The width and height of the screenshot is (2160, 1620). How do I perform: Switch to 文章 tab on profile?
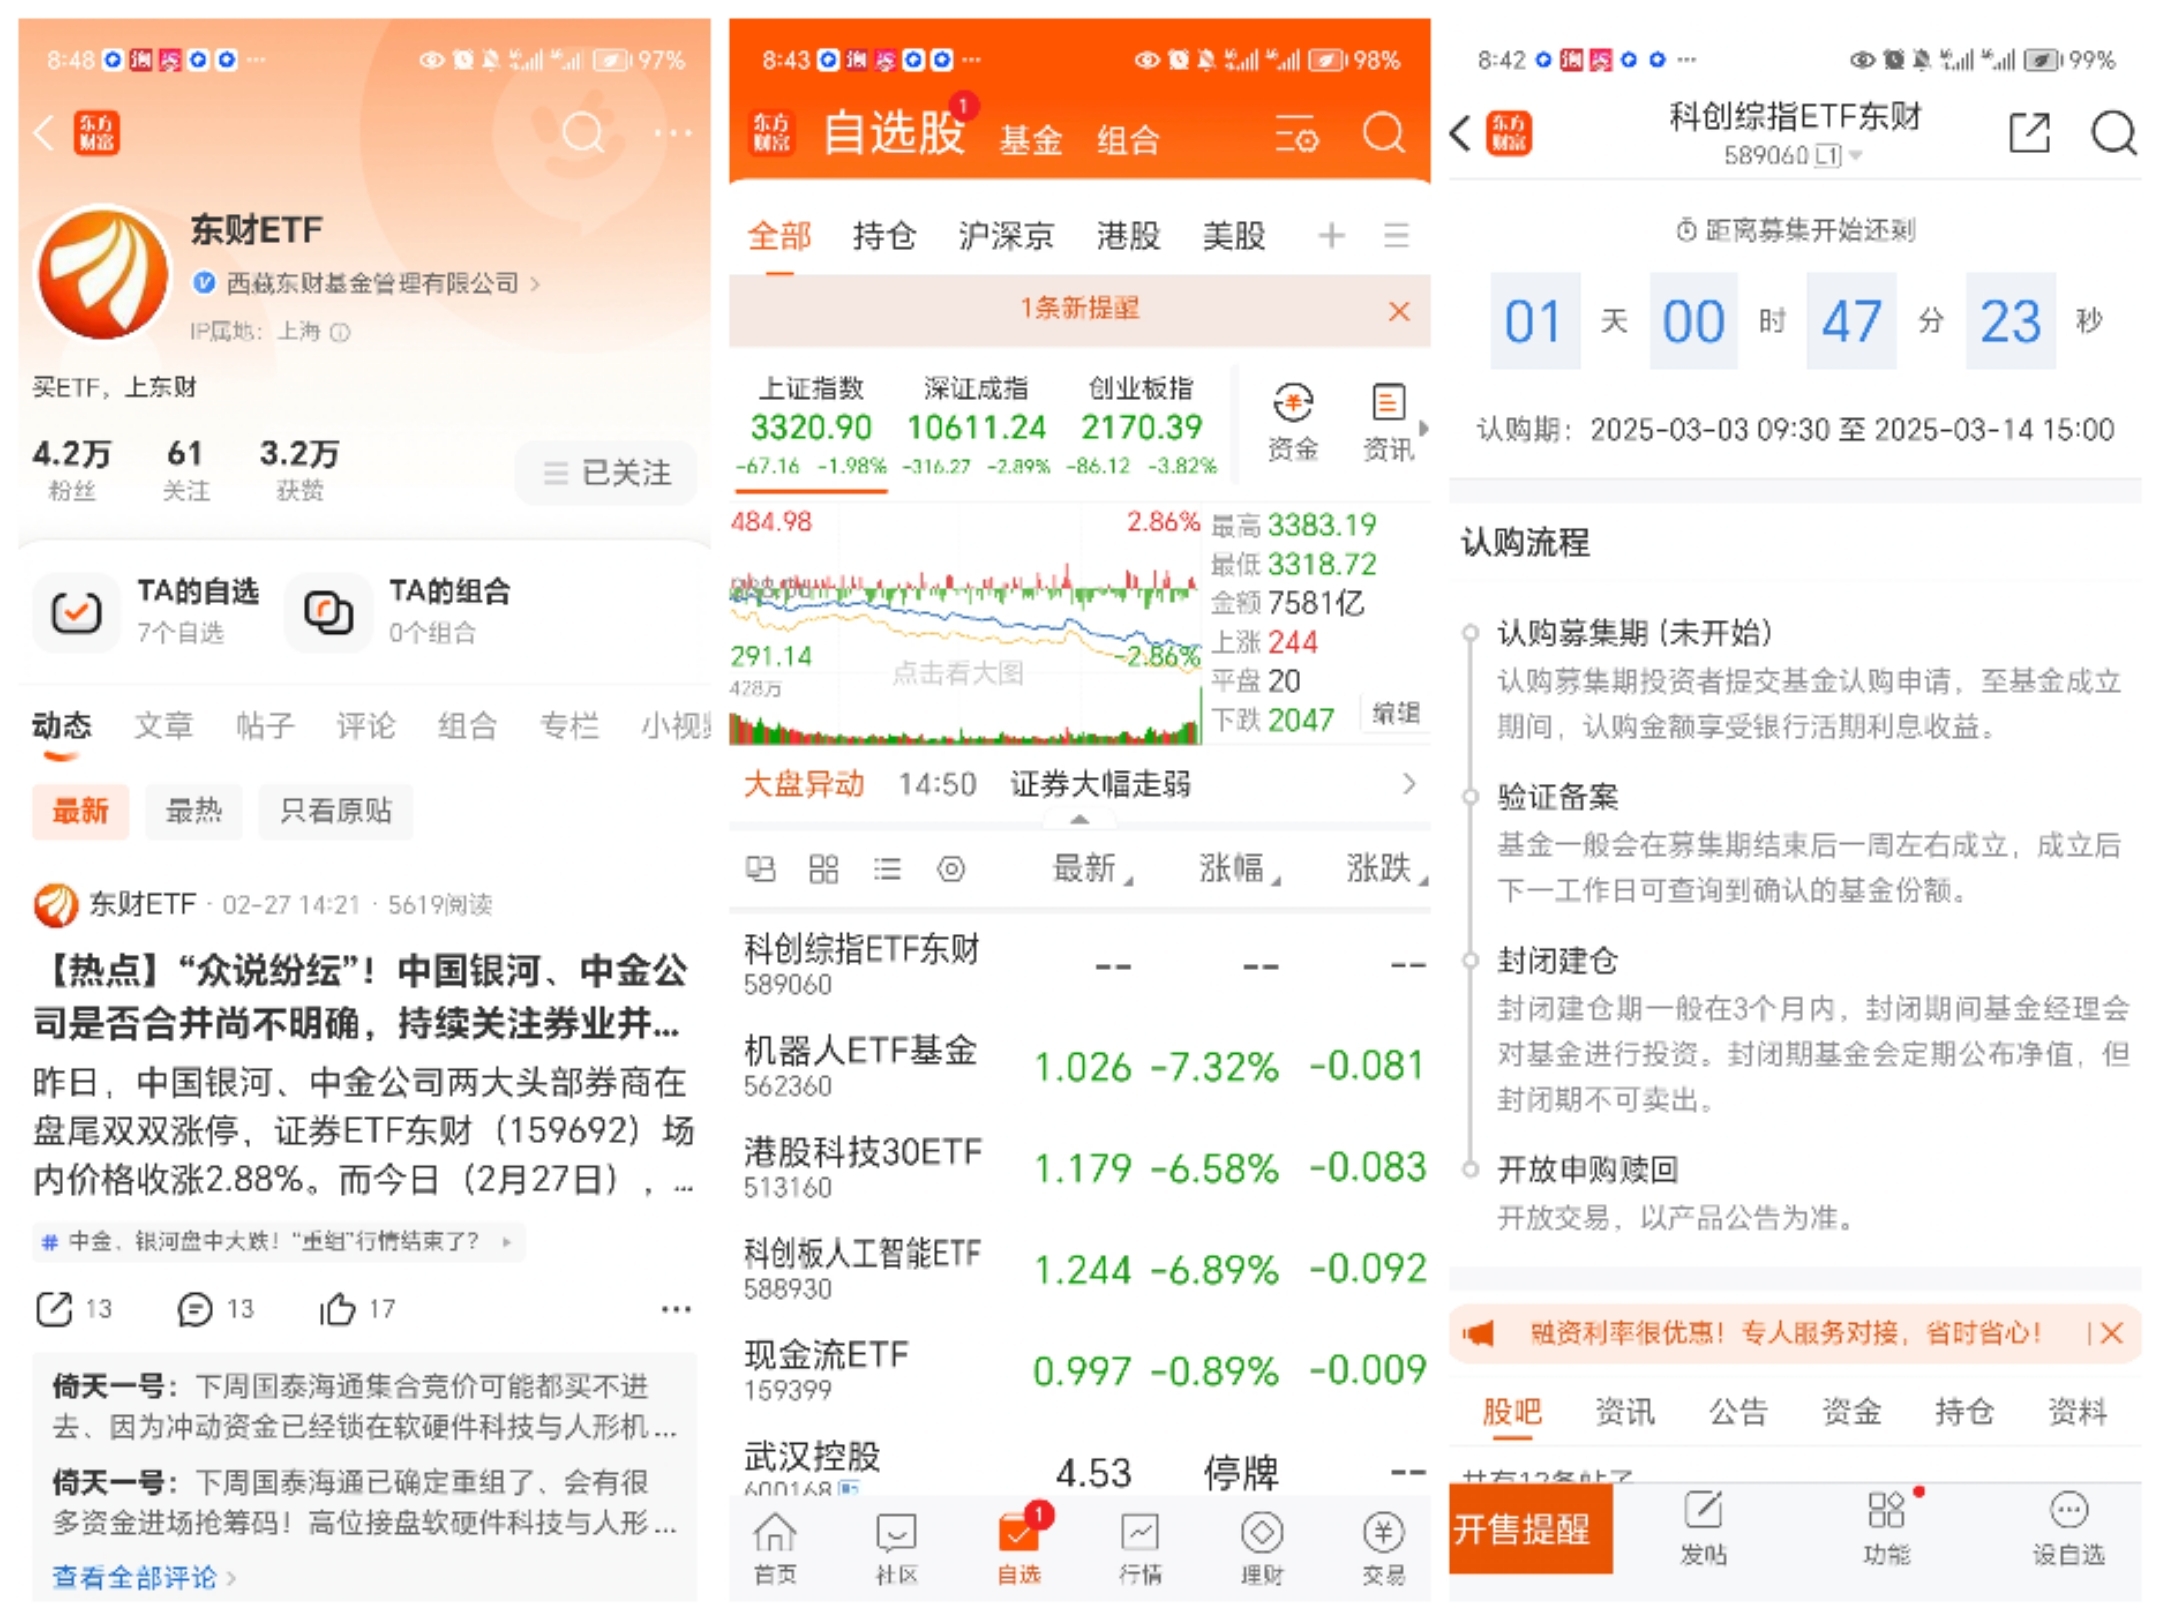[163, 725]
